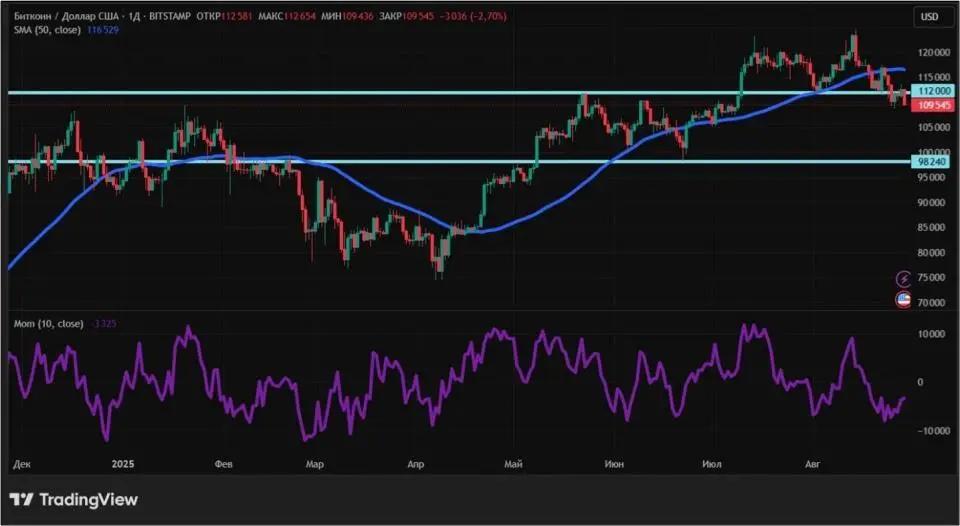Click the SMA value 116529 in the legend
960x526 pixels.
pos(105,32)
